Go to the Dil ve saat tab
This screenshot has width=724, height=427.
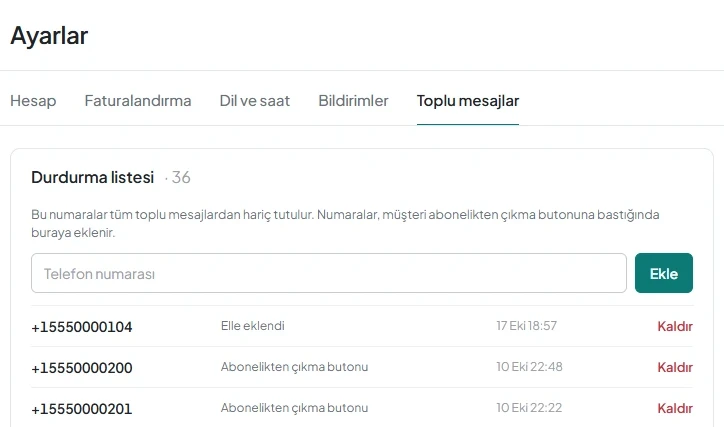tap(254, 101)
